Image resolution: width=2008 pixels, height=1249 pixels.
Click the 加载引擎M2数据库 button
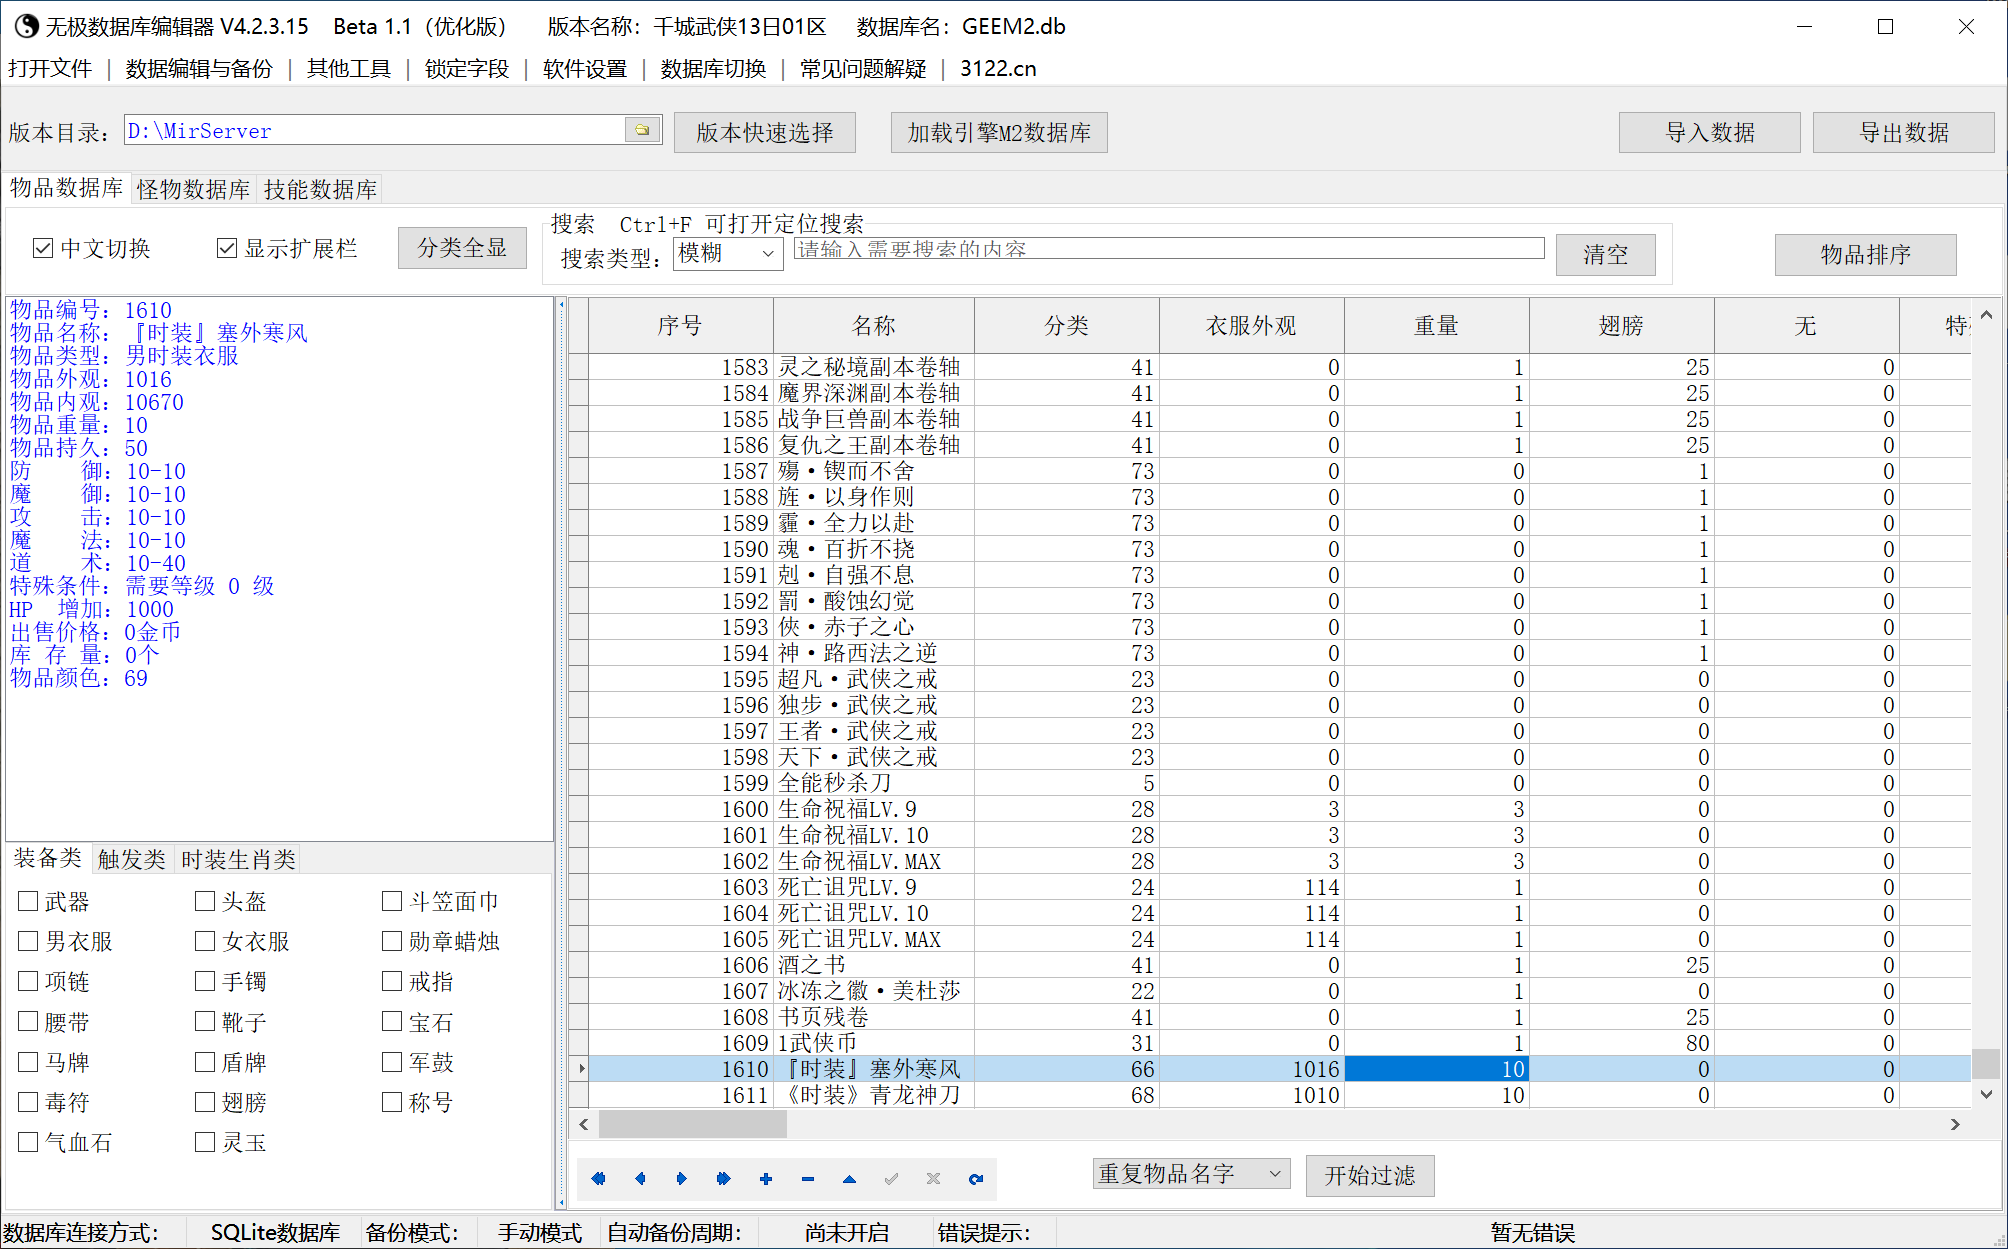tap(999, 132)
